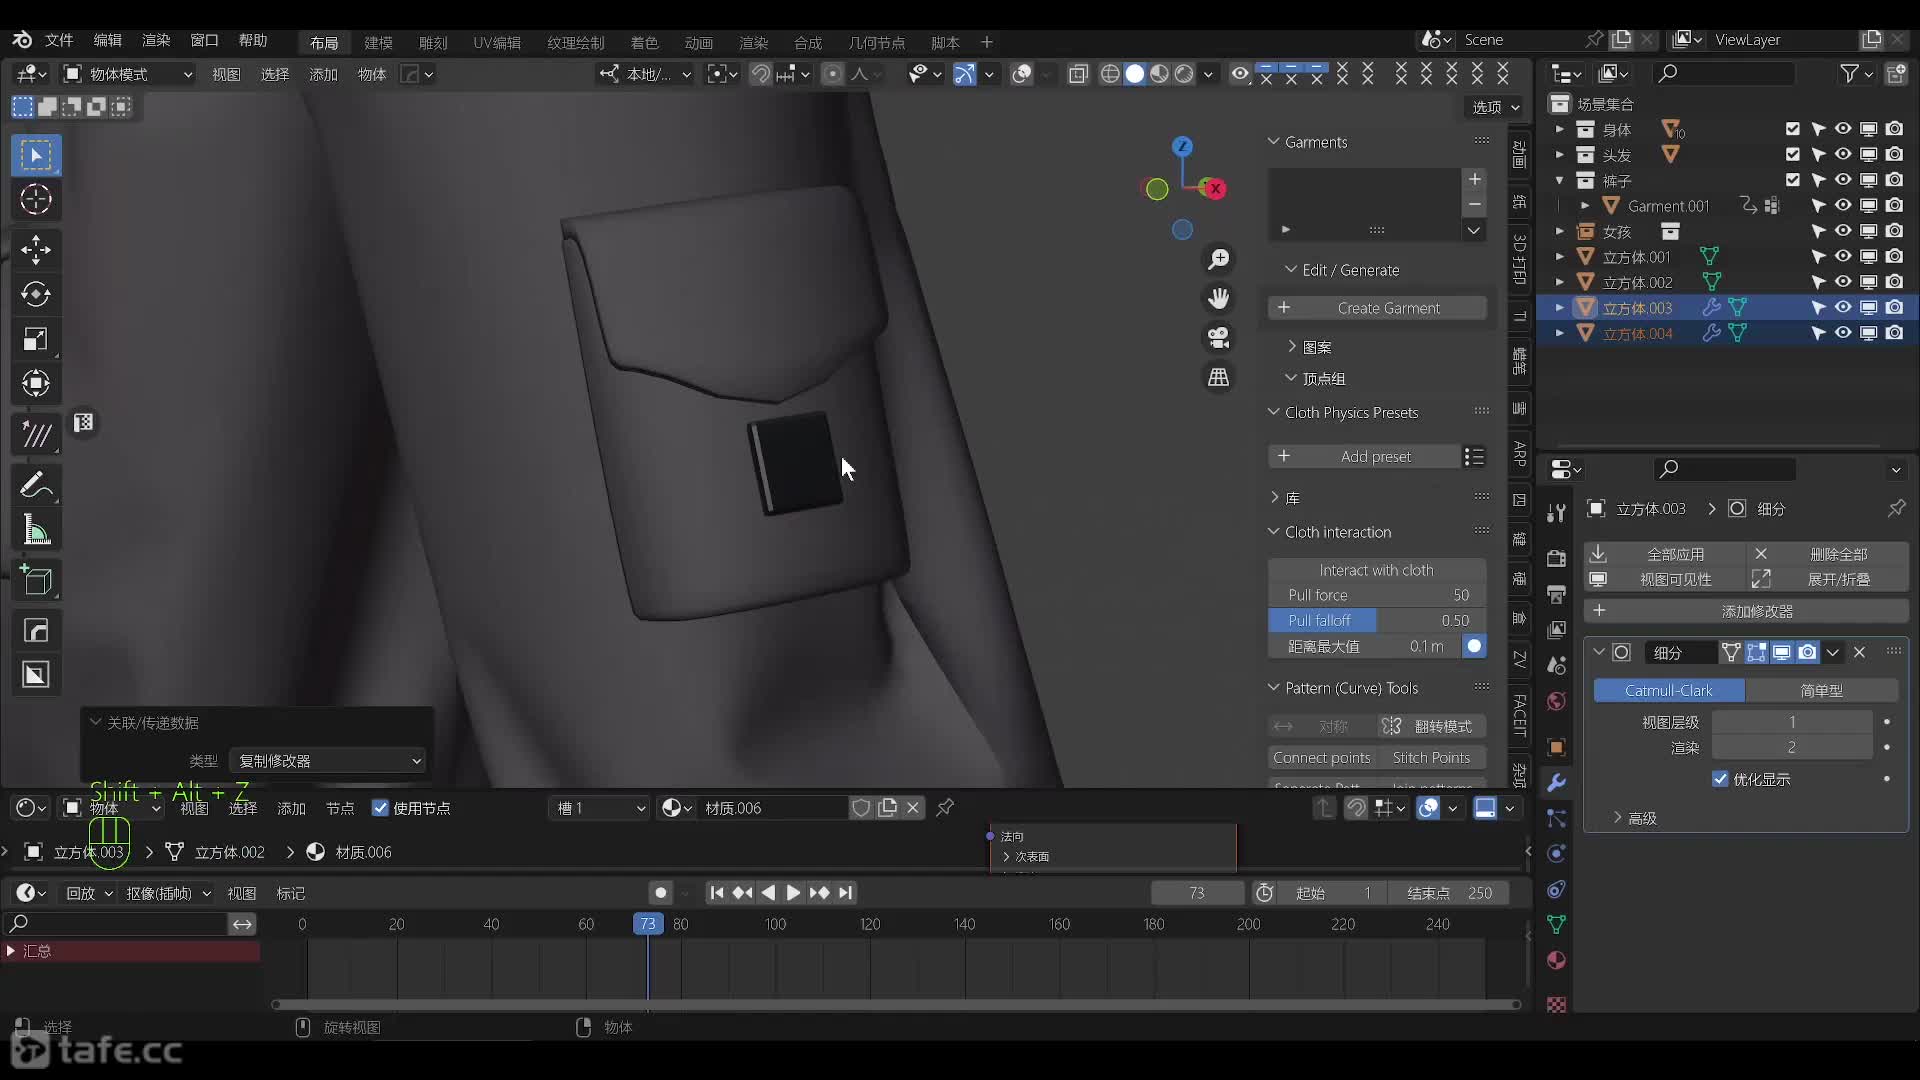
Task: Toggle the camera view icon
Action: tap(1218, 338)
